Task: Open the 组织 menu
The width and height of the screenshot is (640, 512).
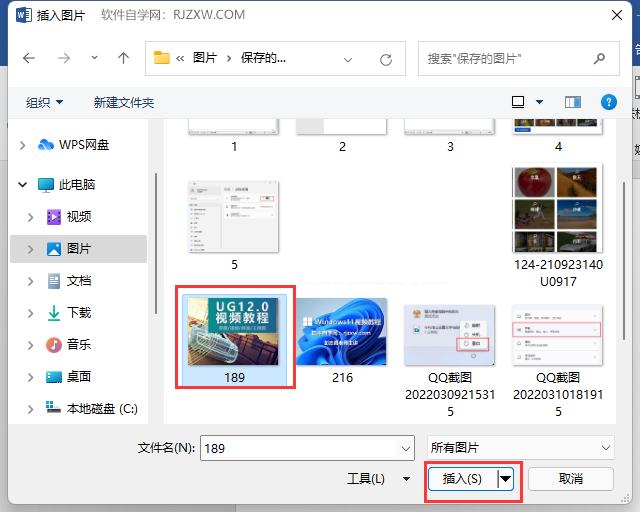Action: pyautogui.click(x=44, y=102)
